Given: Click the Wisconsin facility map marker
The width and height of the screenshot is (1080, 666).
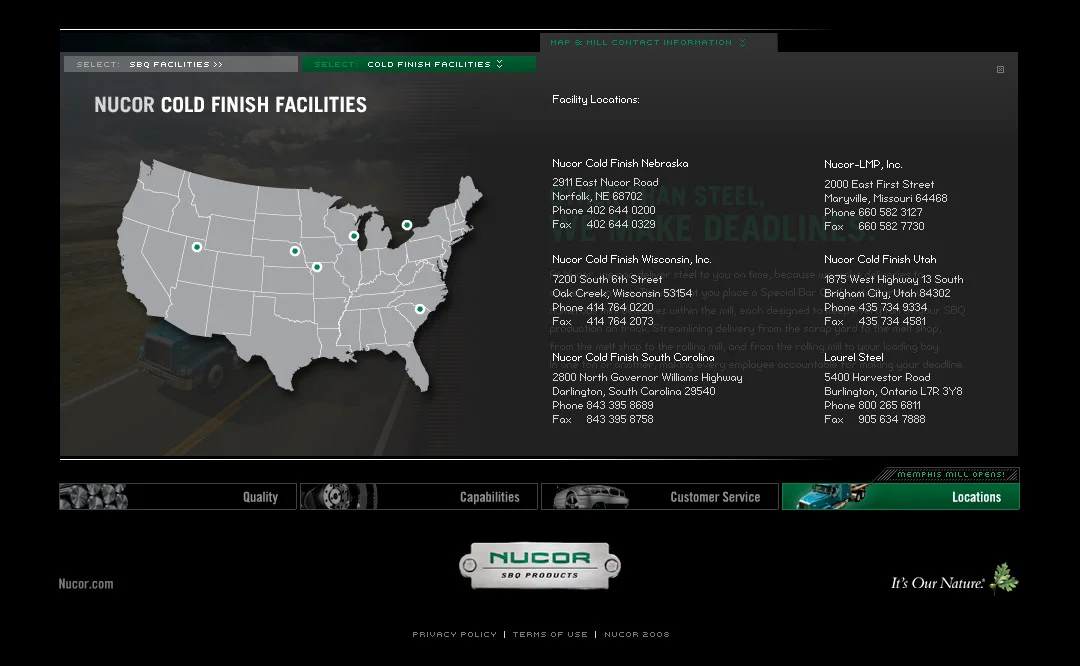Looking at the screenshot, I should (x=354, y=236).
